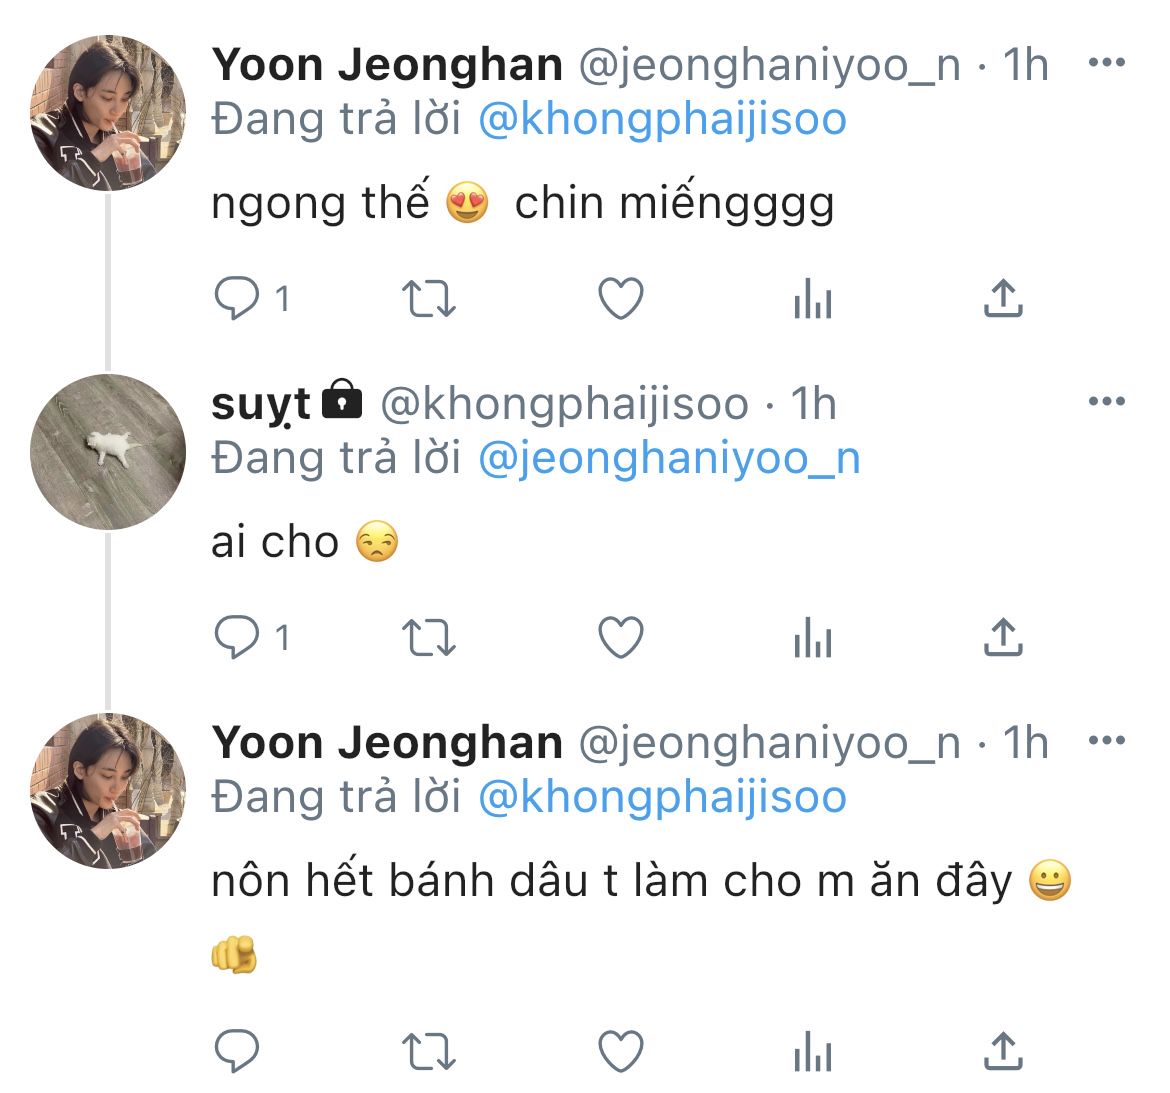Like the "ngong thế chin miếngggg" tweet
1170x1093 pixels.
620,299
